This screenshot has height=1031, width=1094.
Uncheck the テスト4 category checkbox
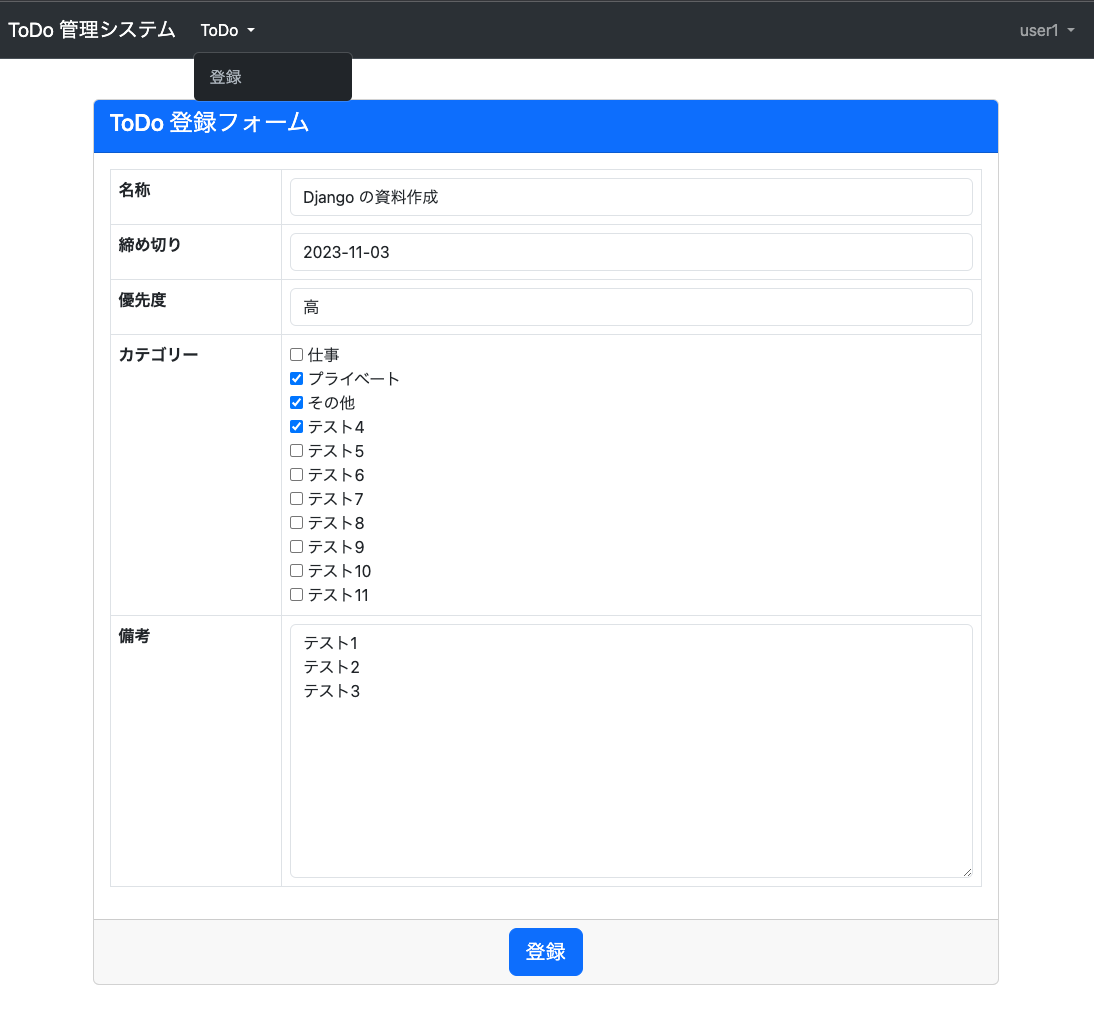coord(297,426)
